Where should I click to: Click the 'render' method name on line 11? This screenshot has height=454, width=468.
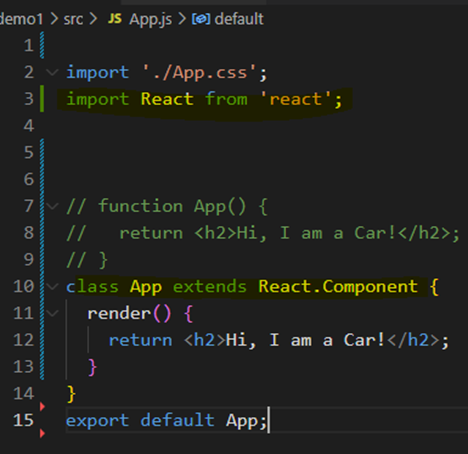(x=119, y=314)
